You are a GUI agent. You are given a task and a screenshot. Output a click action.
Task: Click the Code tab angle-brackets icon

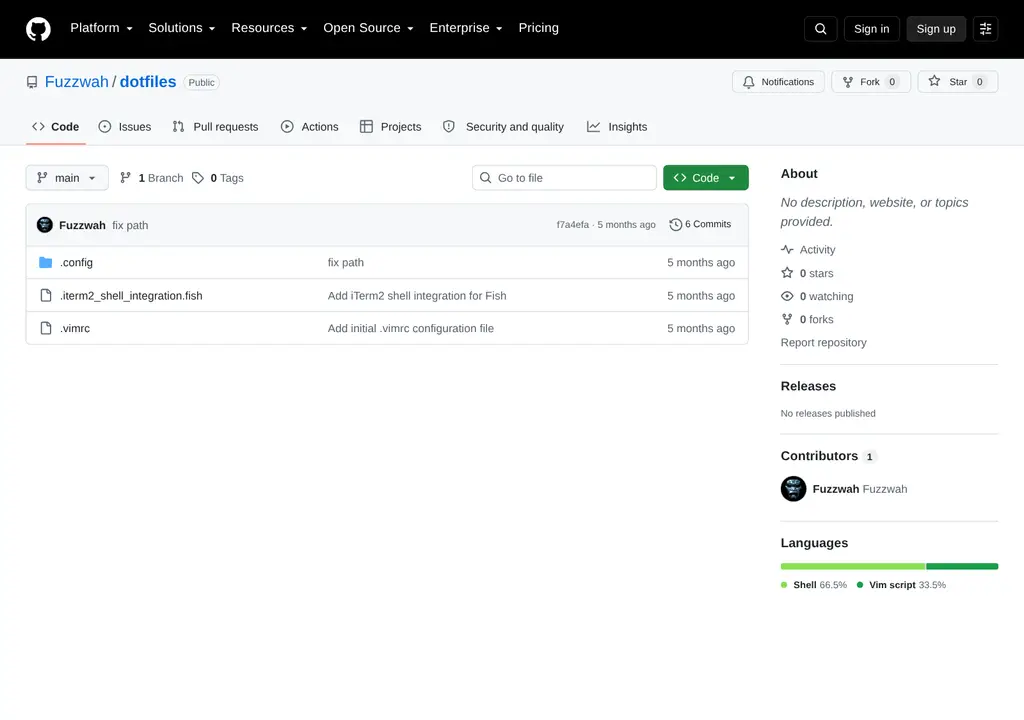(39, 127)
